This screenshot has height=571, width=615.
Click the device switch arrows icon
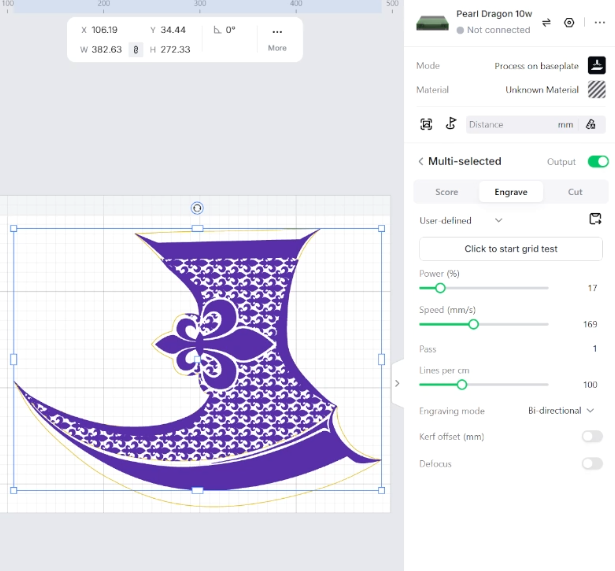click(546, 23)
